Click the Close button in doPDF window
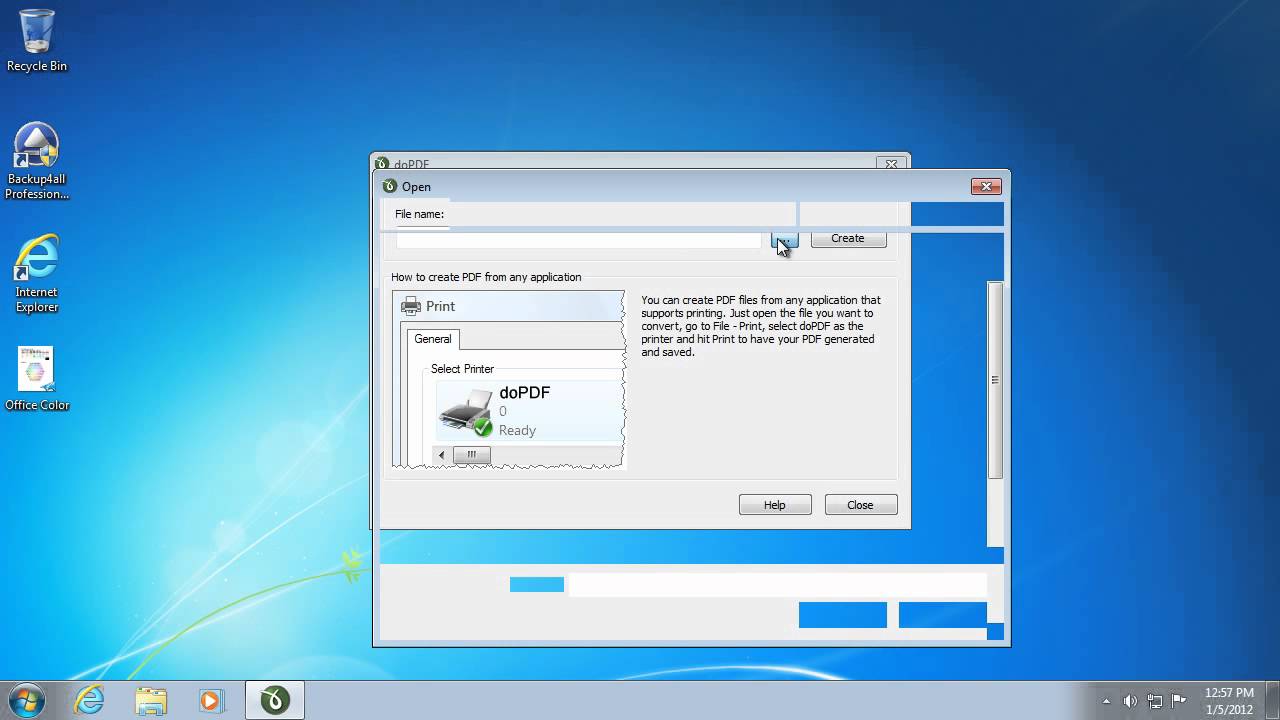The image size is (1280, 720). point(861,505)
